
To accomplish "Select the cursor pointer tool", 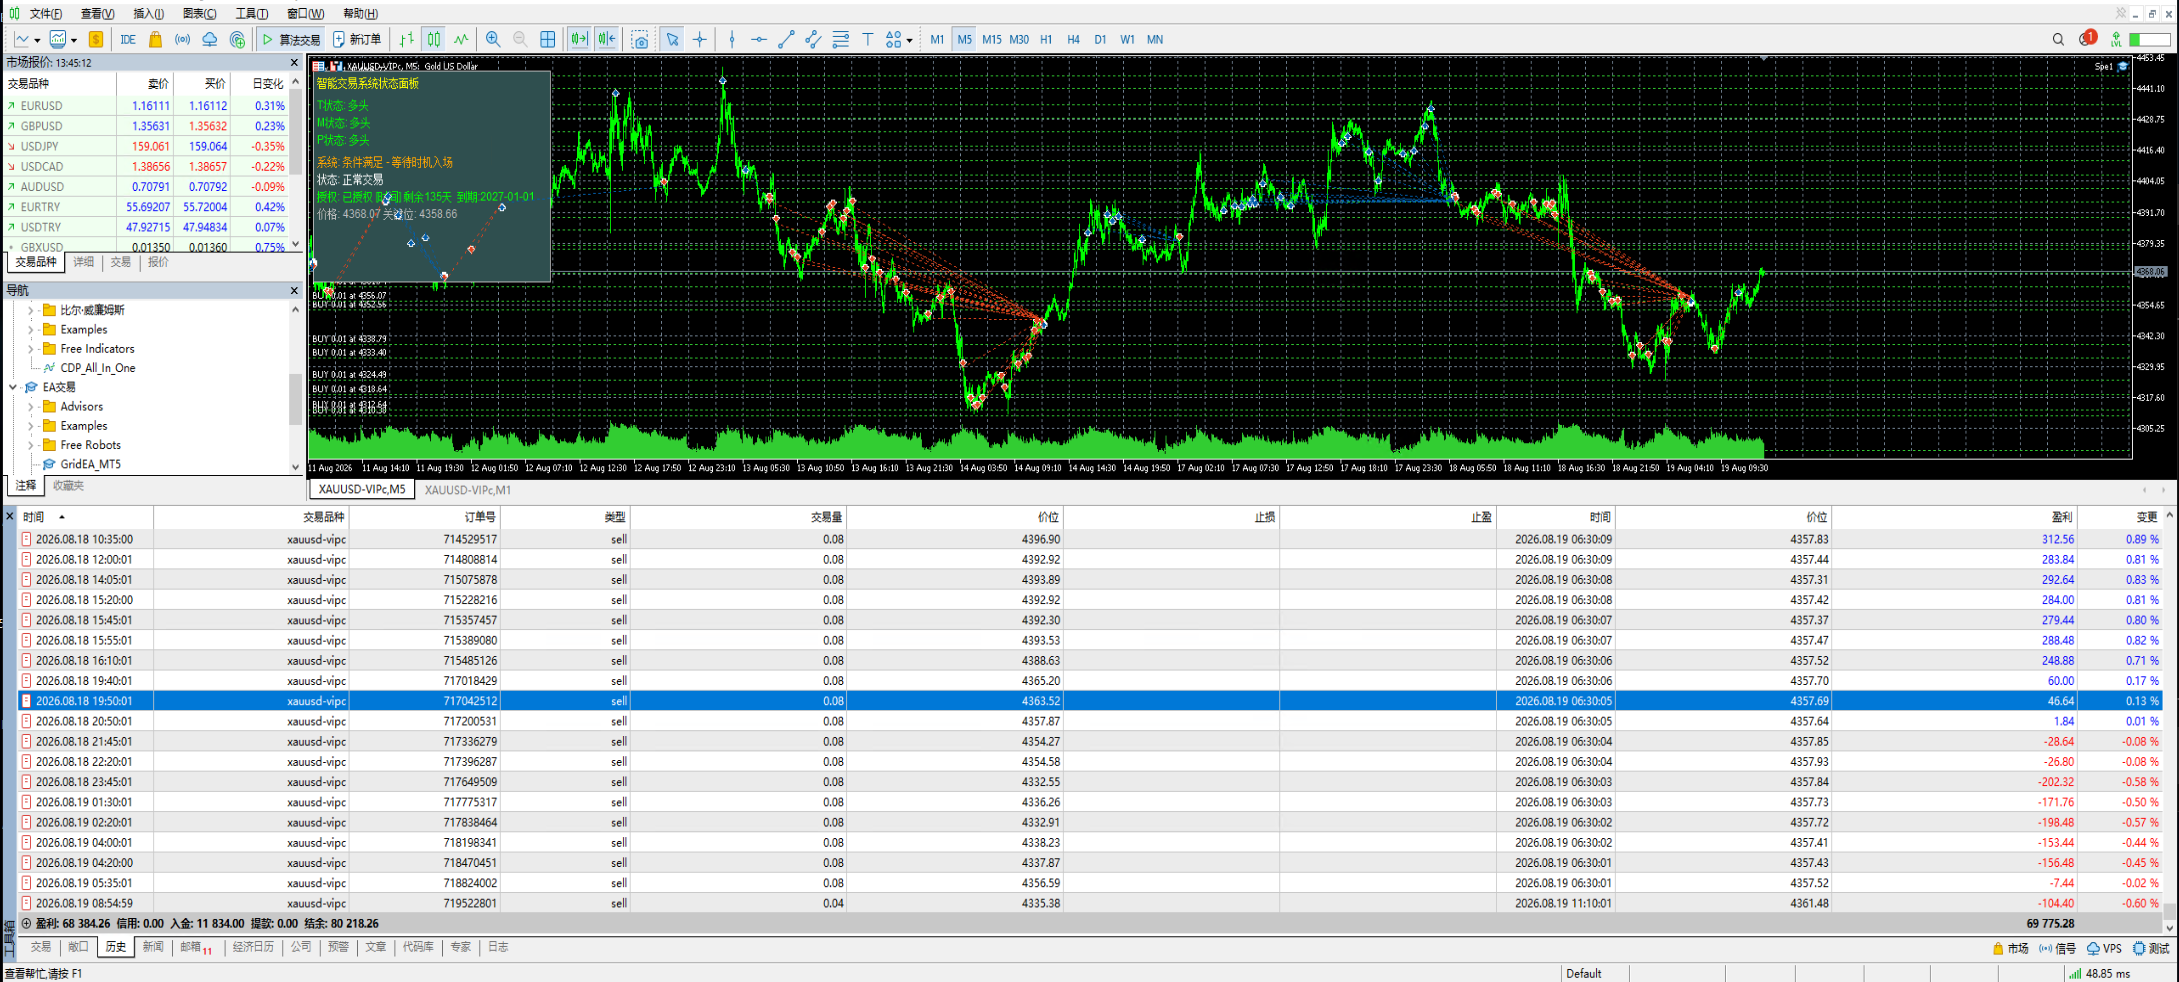I will pyautogui.click(x=673, y=40).
